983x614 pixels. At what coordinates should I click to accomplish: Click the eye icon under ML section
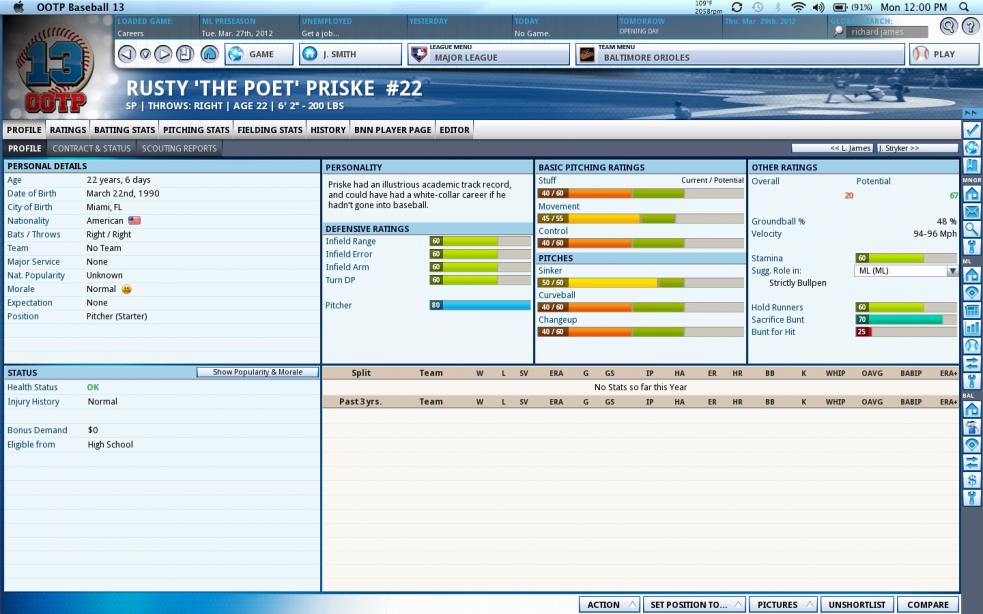pyautogui.click(x=972, y=292)
